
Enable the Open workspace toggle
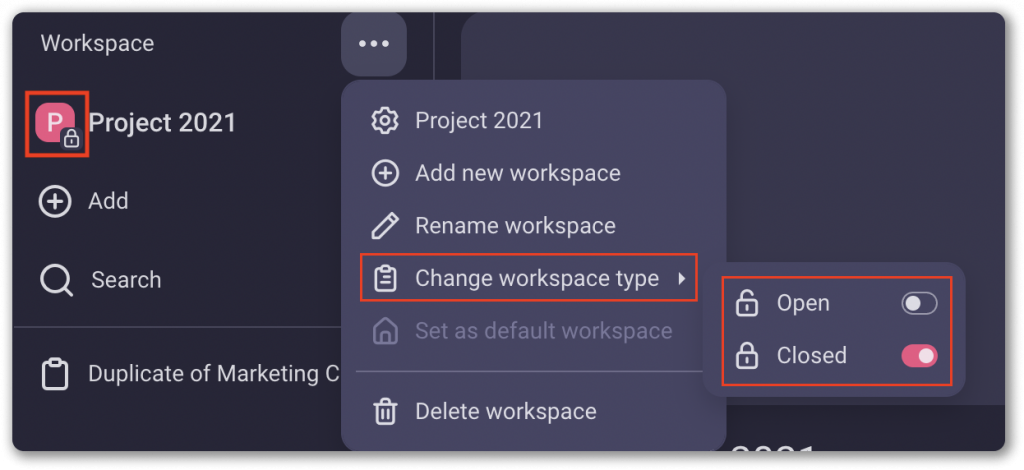(919, 303)
